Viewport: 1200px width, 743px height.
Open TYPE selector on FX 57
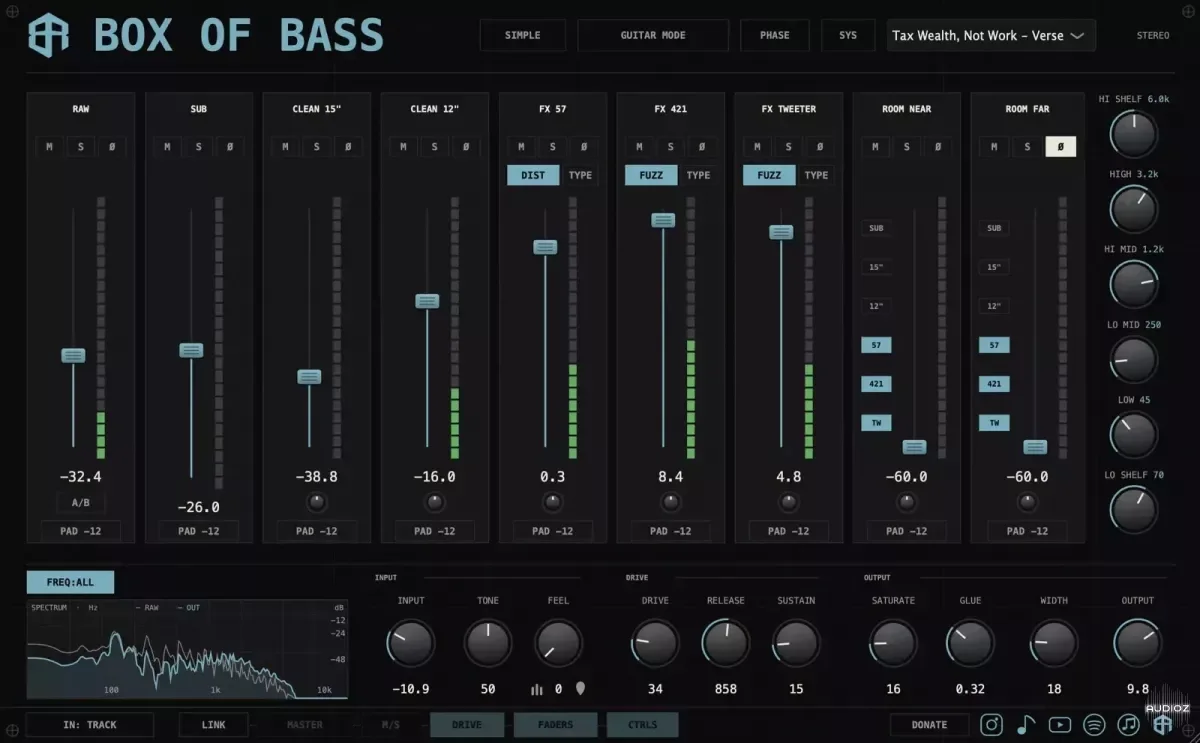[x=580, y=175]
